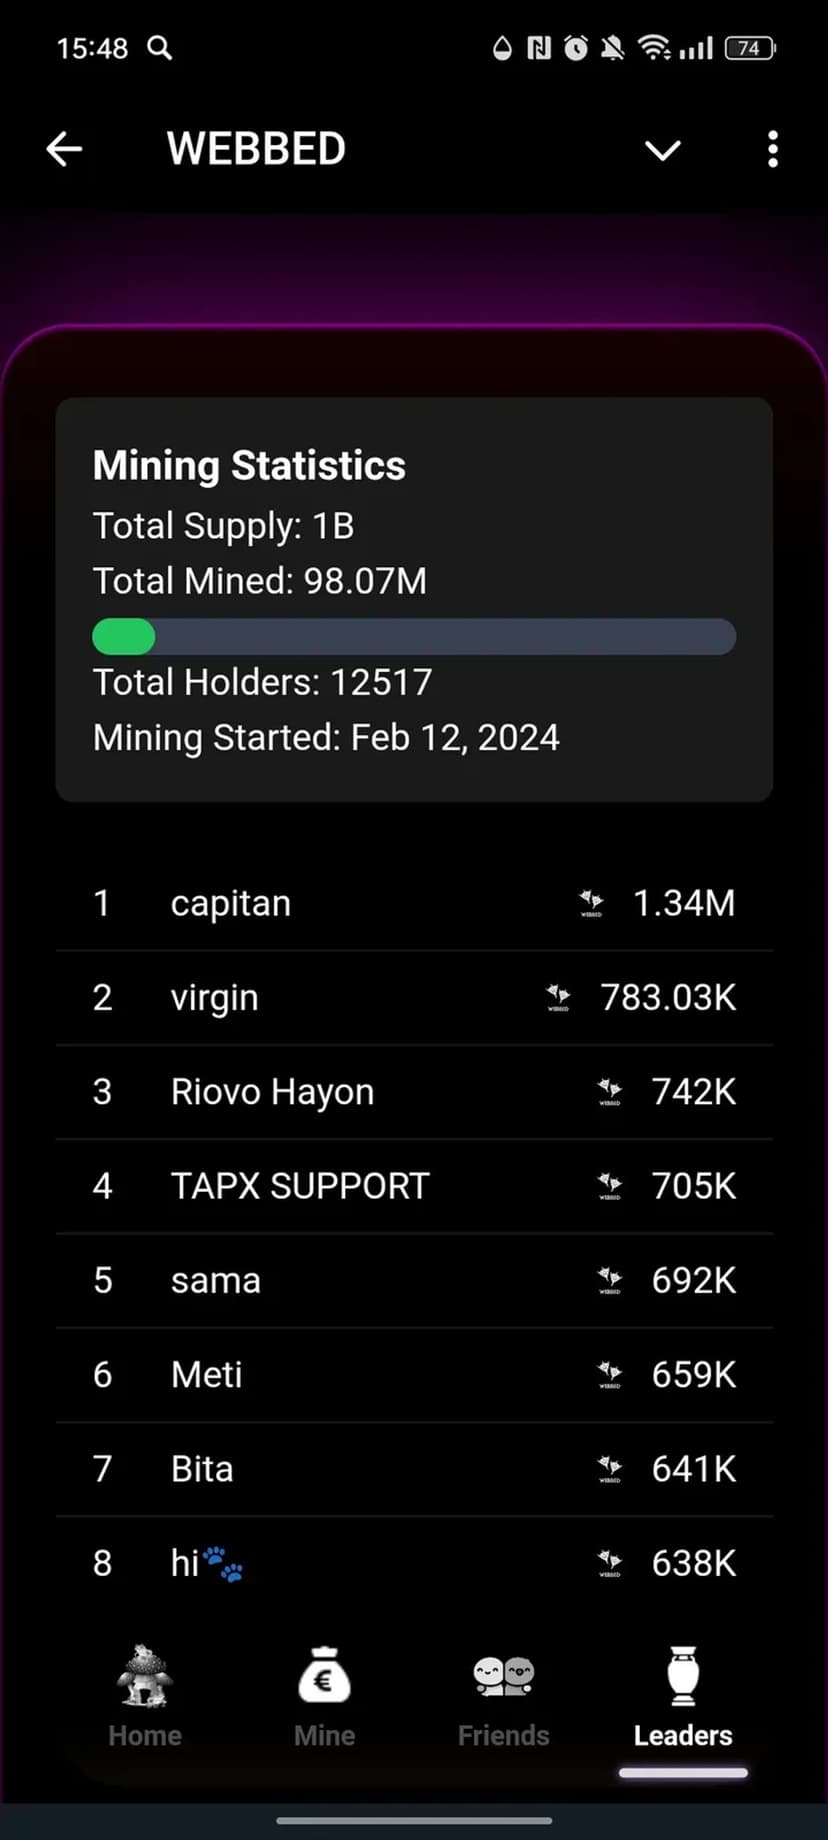Select the Mining Statistics card heading
This screenshot has width=828, height=1840.
click(x=249, y=466)
